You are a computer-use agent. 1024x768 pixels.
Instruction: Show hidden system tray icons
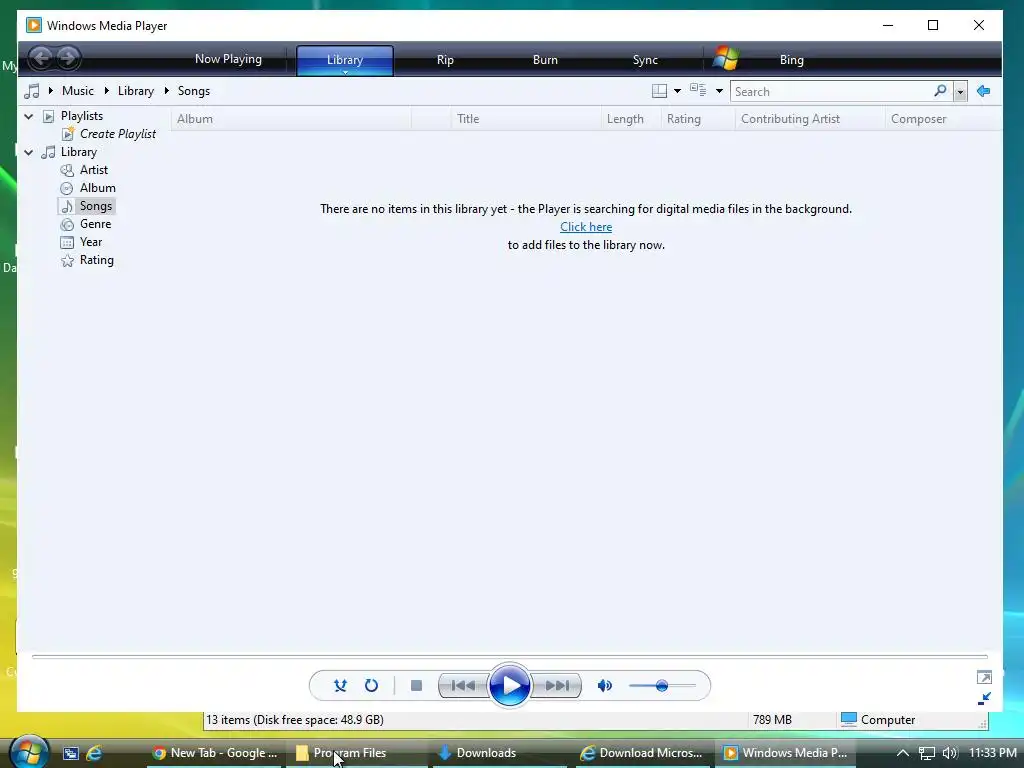coord(903,753)
